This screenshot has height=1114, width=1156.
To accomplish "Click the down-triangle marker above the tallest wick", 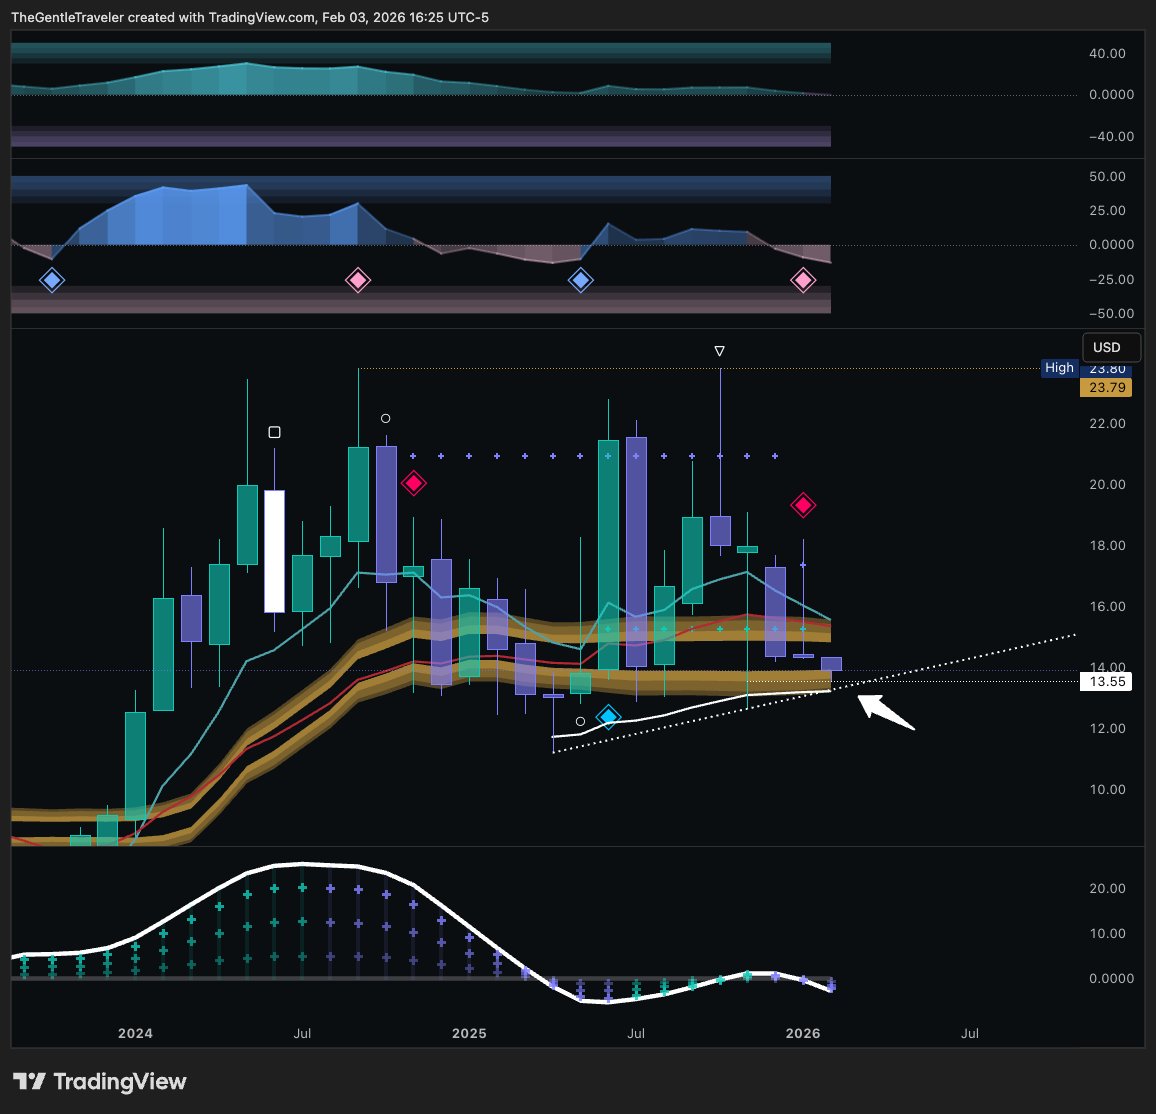I will [x=720, y=351].
